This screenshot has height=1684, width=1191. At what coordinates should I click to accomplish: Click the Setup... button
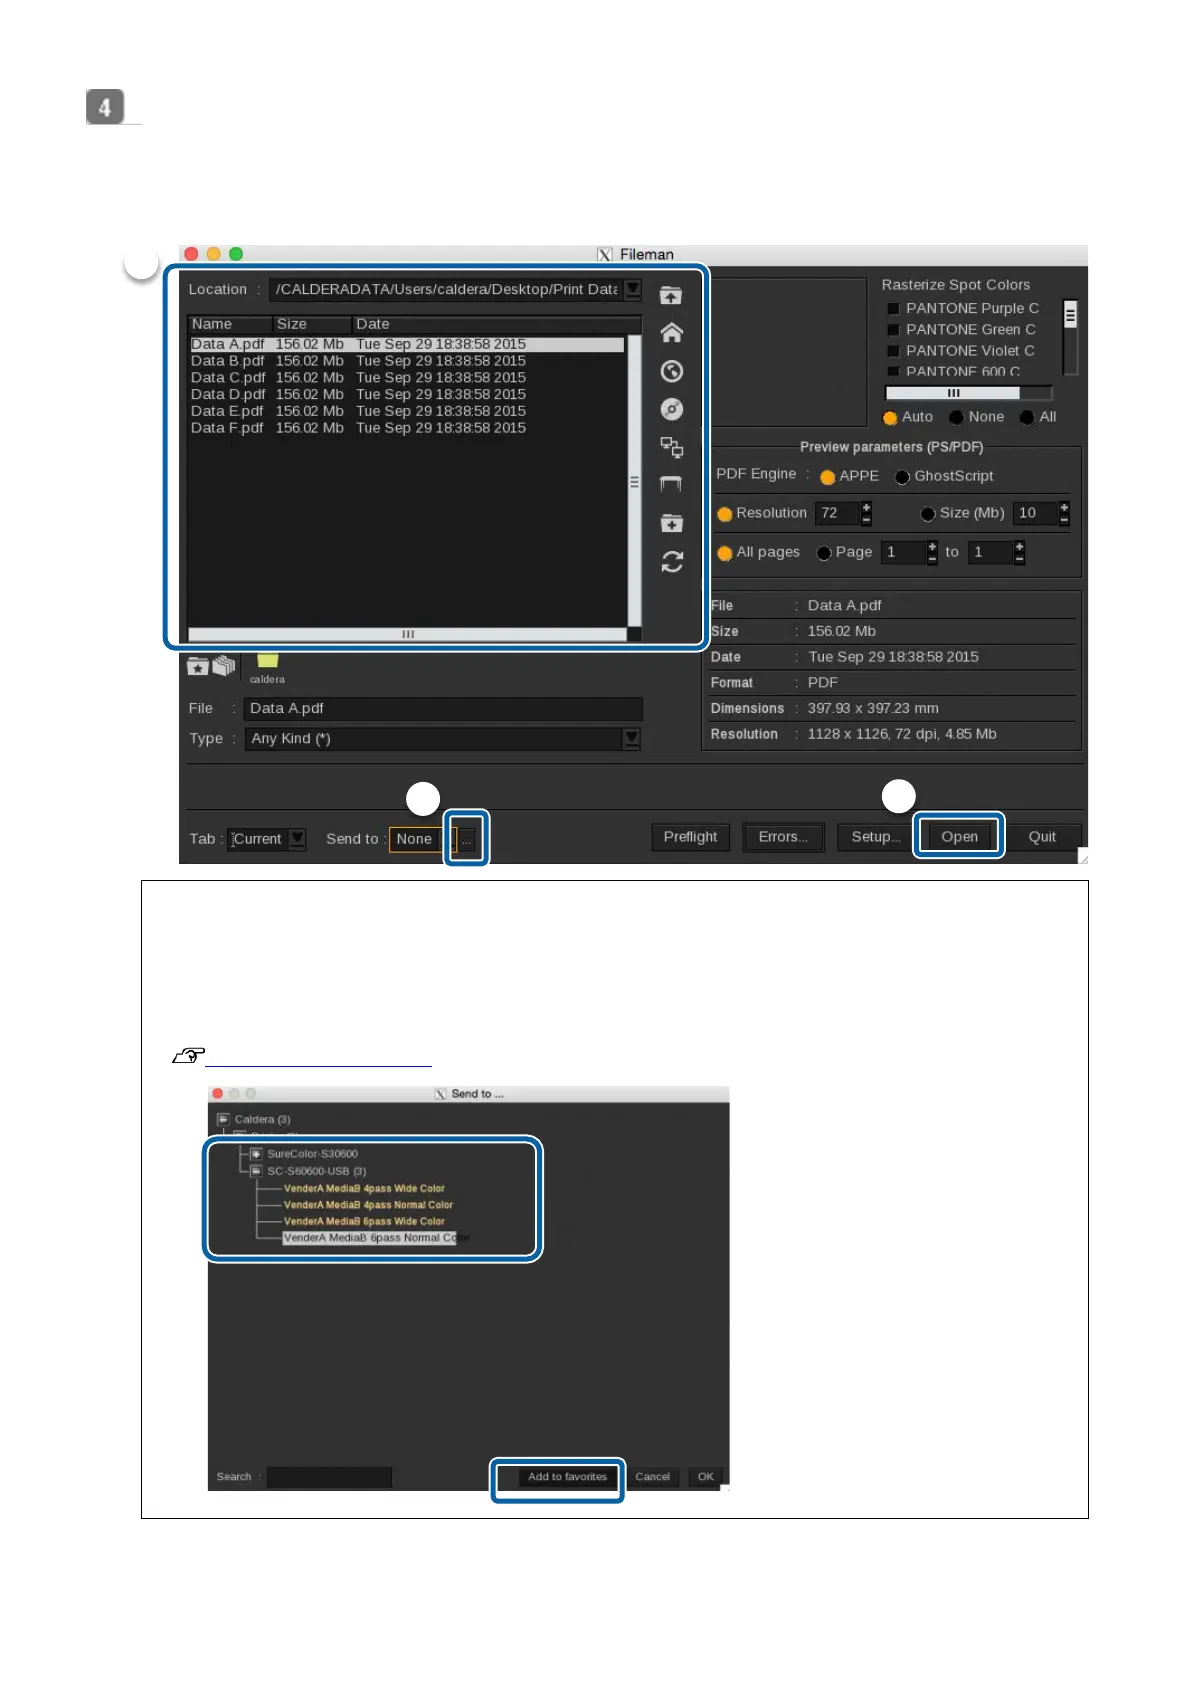tap(875, 837)
